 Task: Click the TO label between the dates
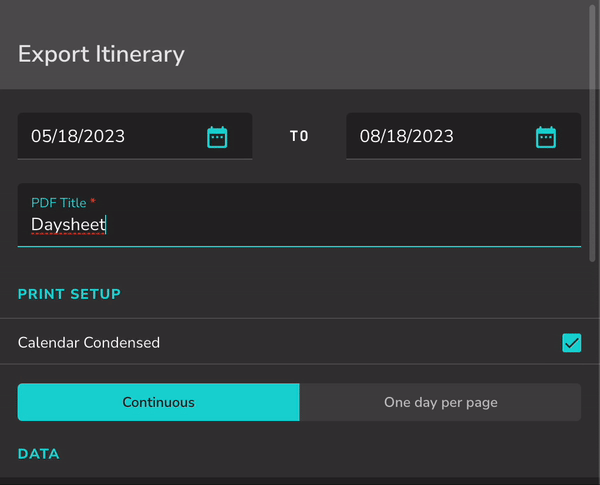click(299, 136)
